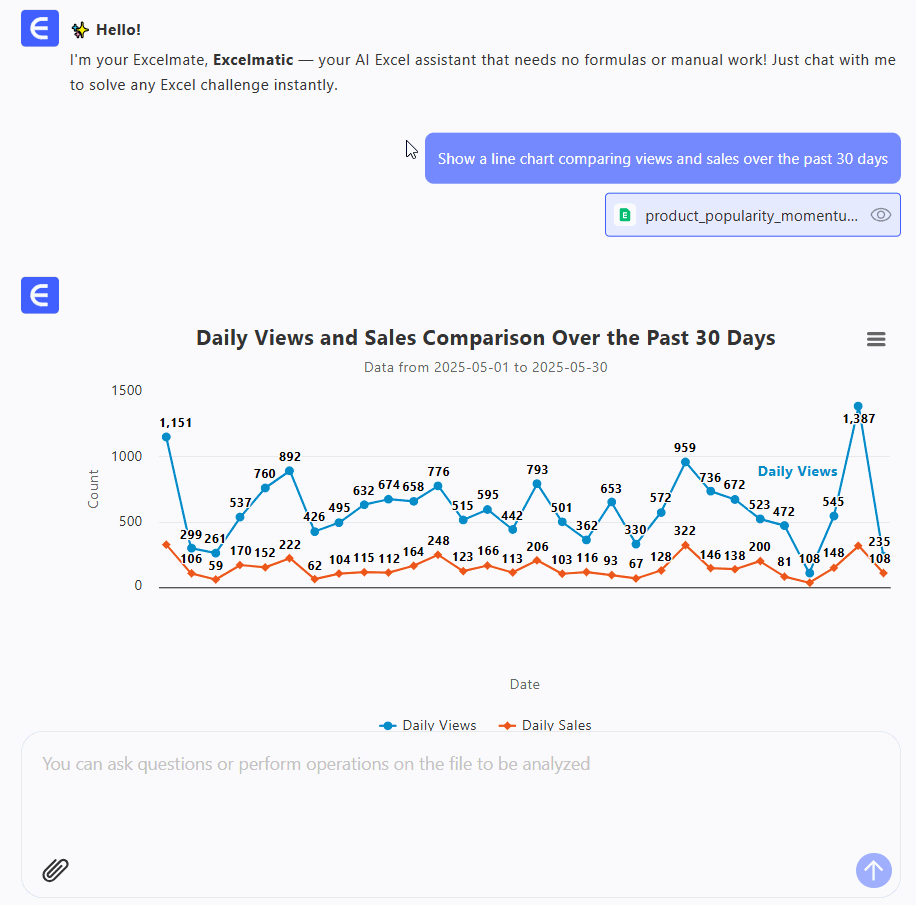Click the Excelmatic avatar above the chart
The image size is (916, 905).
click(40, 295)
